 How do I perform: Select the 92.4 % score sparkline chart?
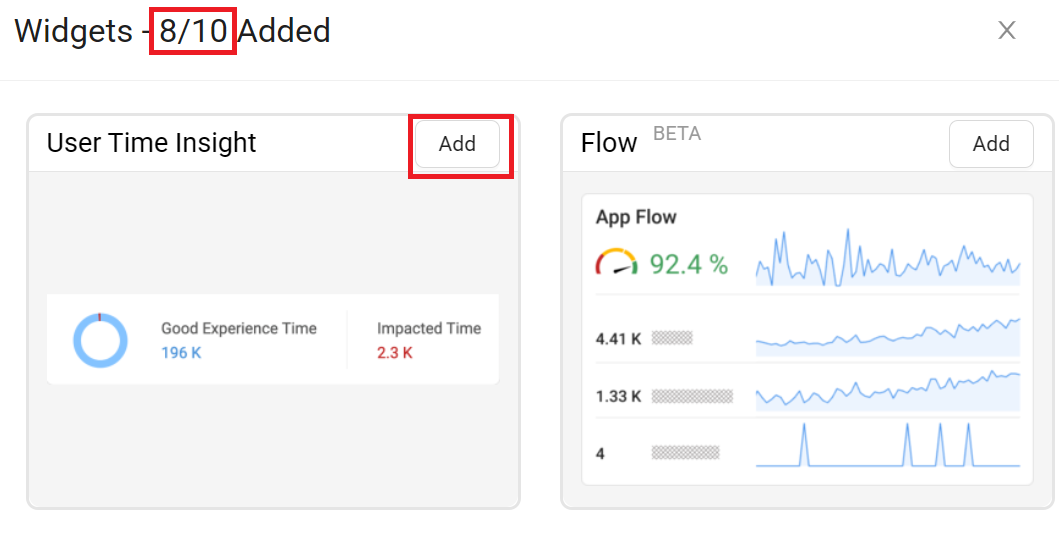(x=887, y=260)
